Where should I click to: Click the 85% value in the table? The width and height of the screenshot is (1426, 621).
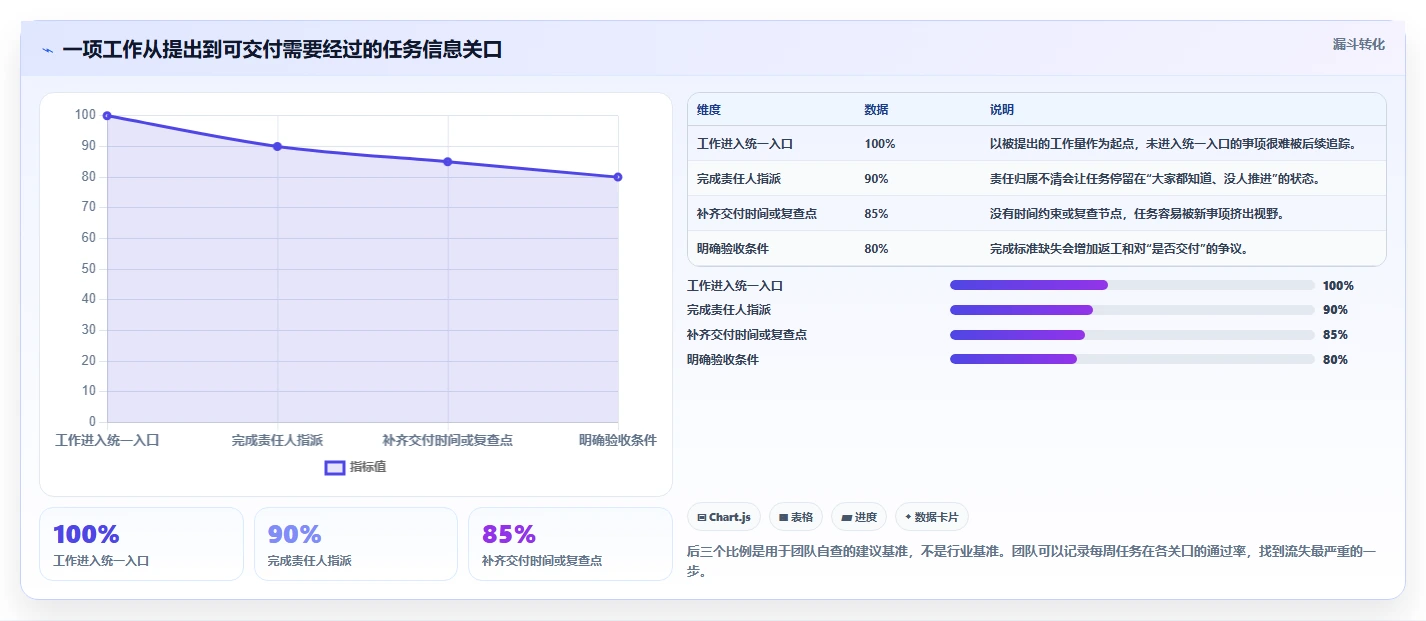[876, 214]
